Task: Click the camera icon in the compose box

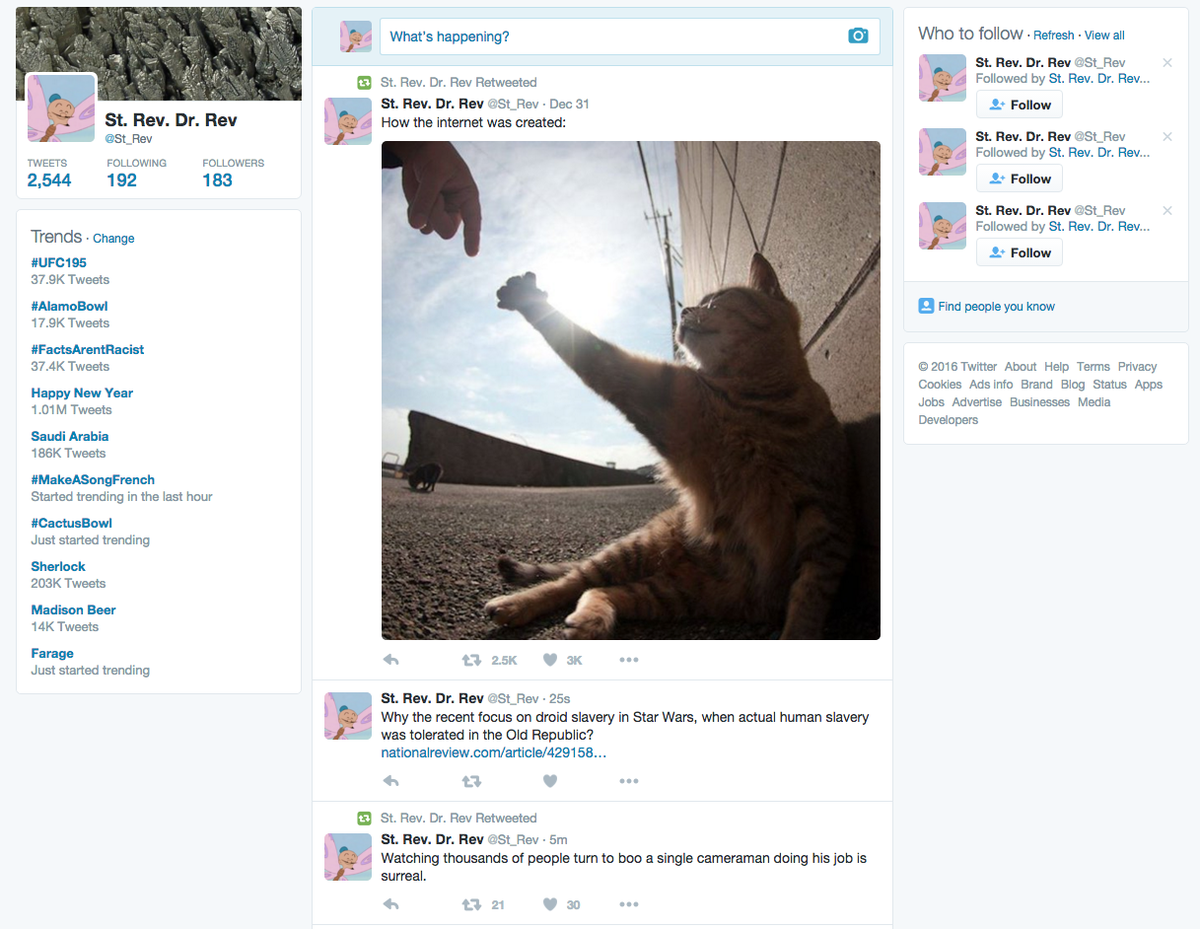Action: 858,36
